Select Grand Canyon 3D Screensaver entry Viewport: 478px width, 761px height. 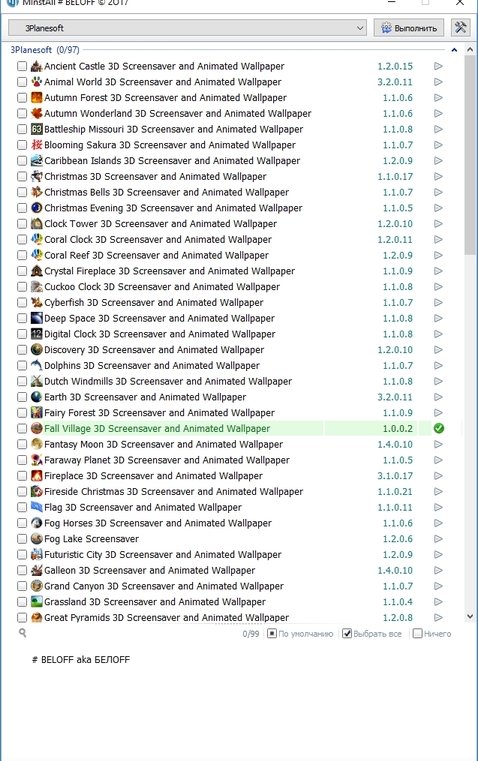pyautogui.click(x=164, y=586)
